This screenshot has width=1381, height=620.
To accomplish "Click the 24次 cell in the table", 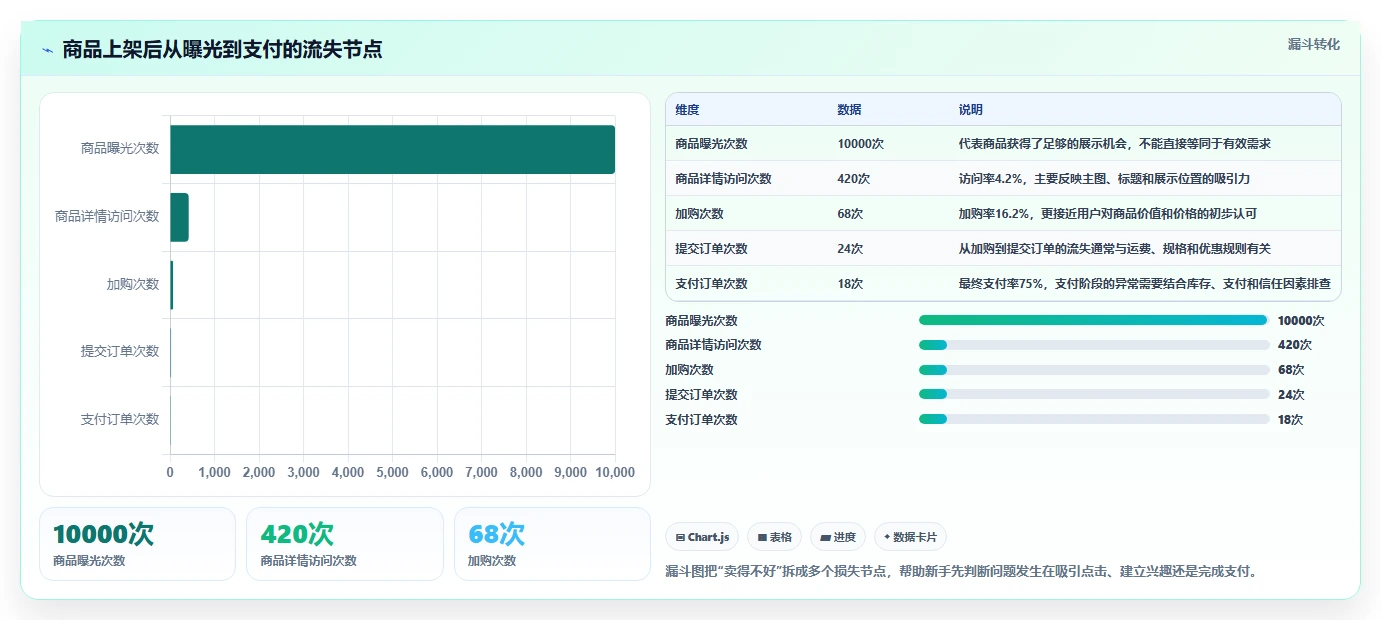I will [850, 249].
